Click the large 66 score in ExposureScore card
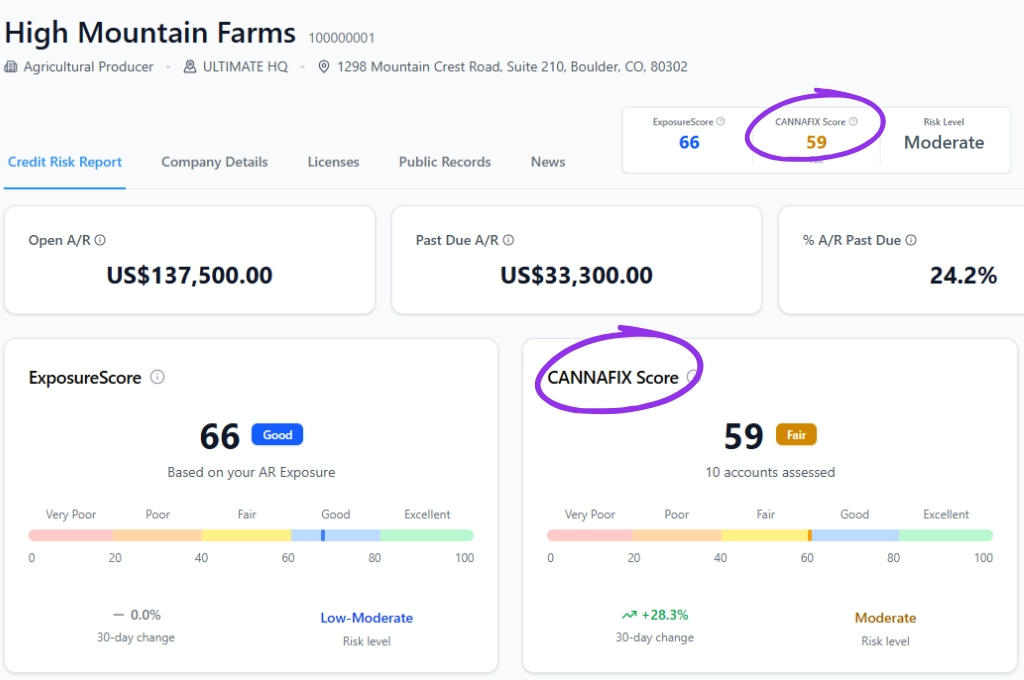Screen dimensions: 1024x680 point(220,436)
